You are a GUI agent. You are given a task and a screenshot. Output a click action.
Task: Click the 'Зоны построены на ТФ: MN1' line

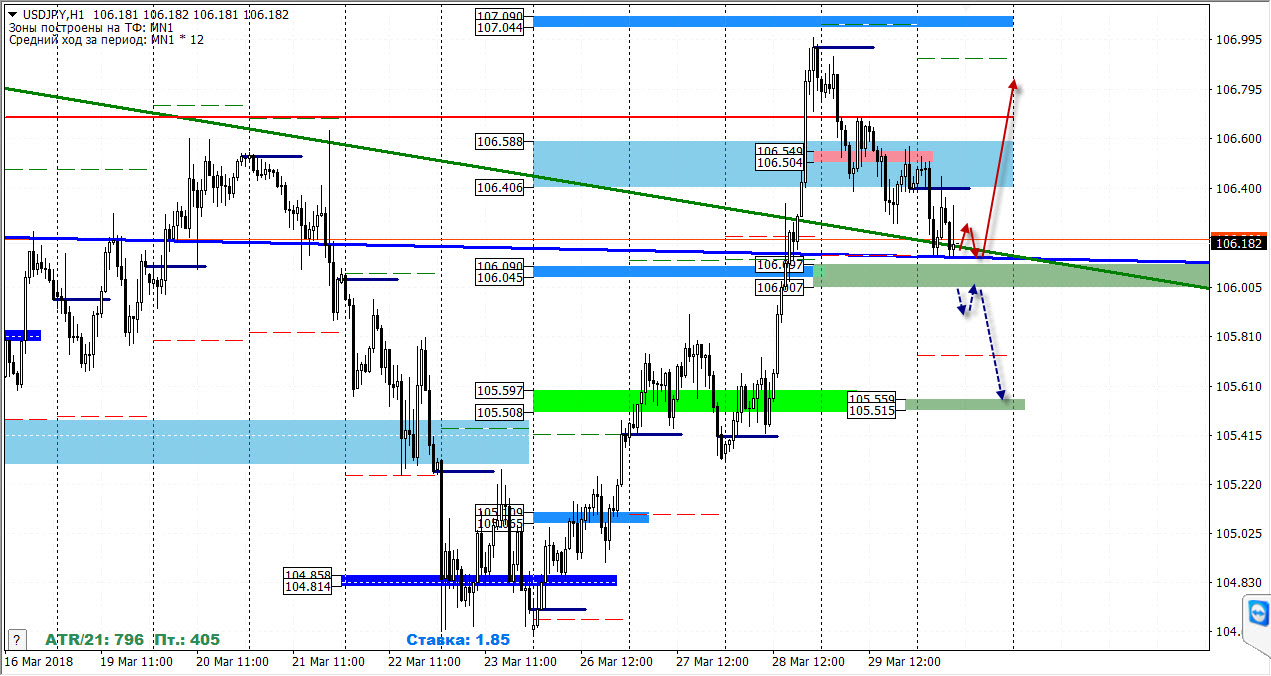tap(91, 28)
